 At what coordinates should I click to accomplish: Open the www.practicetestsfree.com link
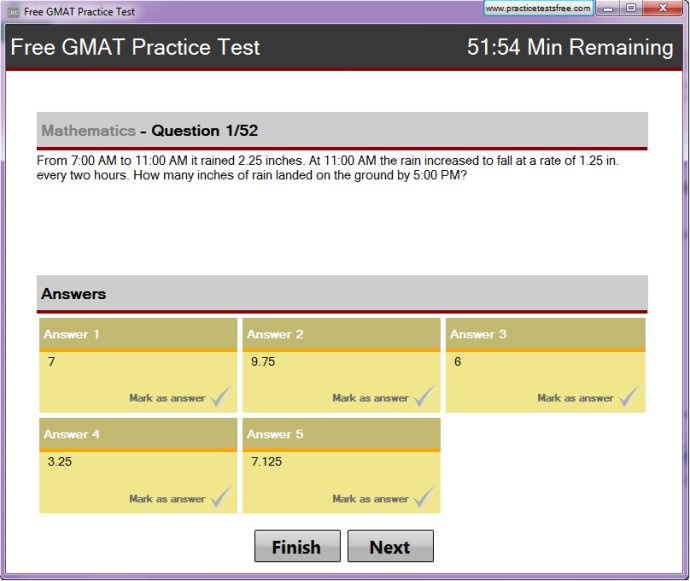538,8
